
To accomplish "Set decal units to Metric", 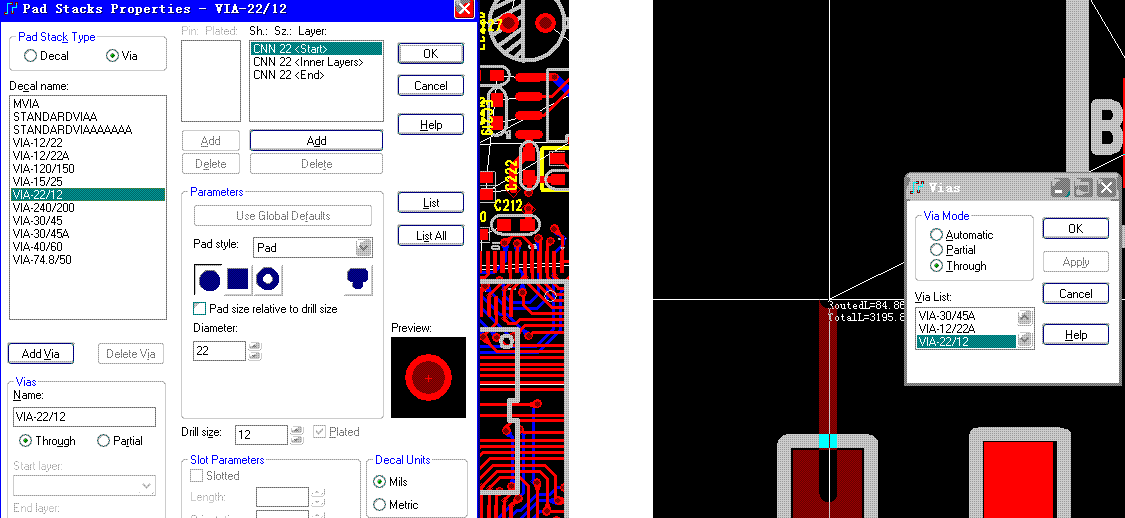I will pyautogui.click(x=380, y=504).
